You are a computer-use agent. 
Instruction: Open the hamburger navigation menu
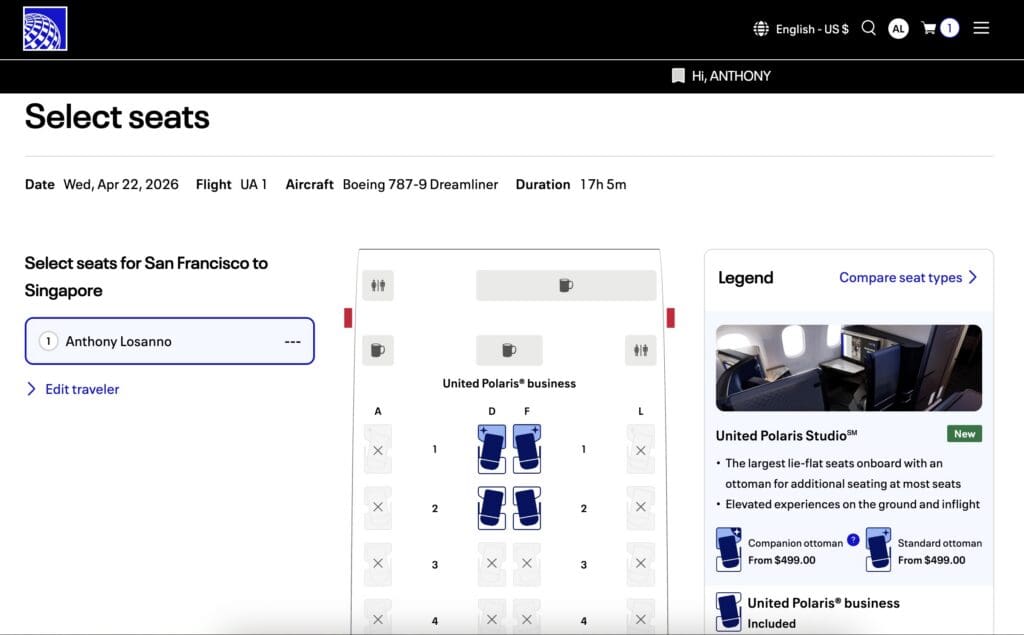[981, 28]
